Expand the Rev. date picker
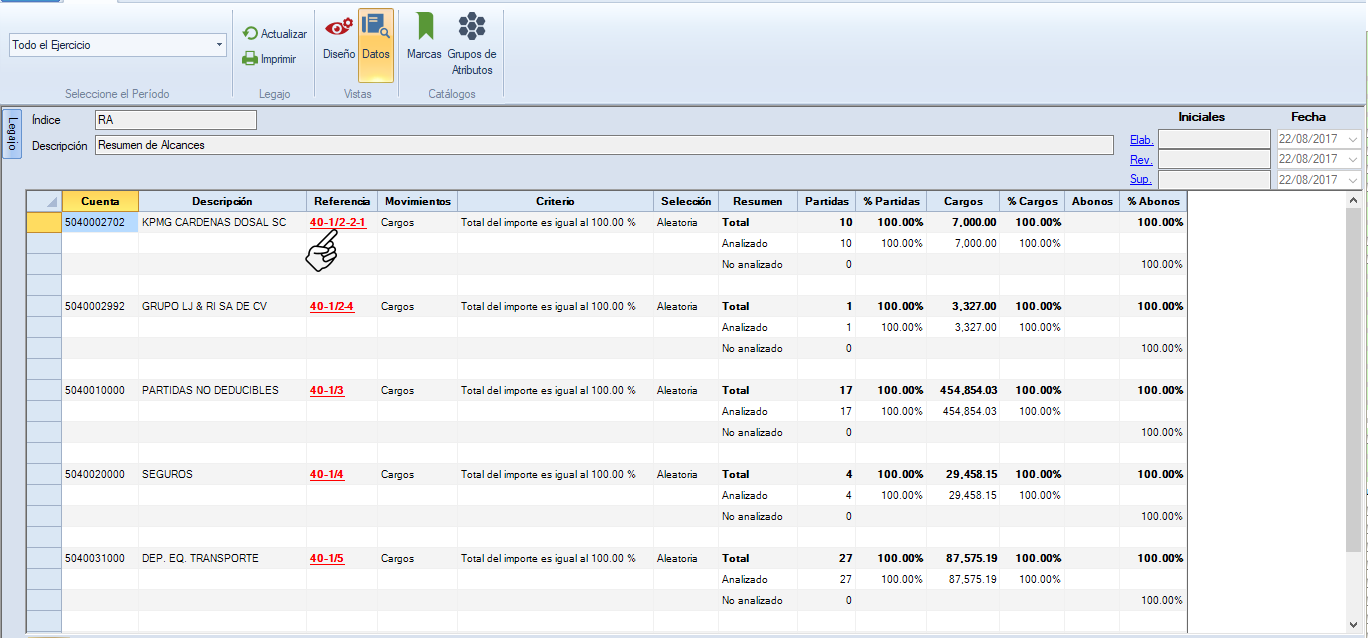This screenshot has height=638, width=1368. tap(1353, 159)
